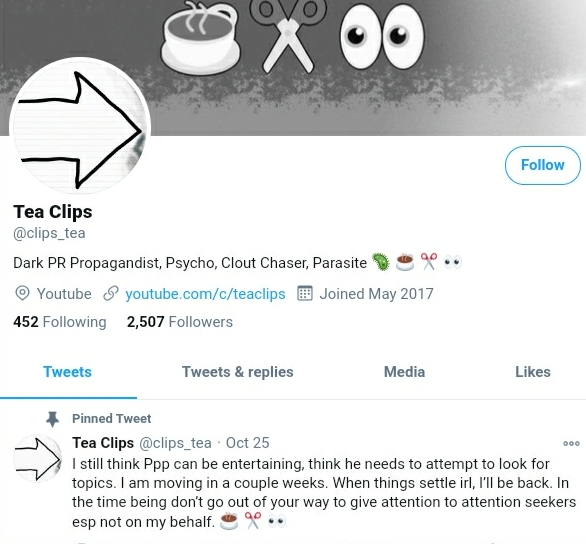The width and height of the screenshot is (586, 544).
Task: Click the scissors emoji in the bio
Action: point(429,262)
